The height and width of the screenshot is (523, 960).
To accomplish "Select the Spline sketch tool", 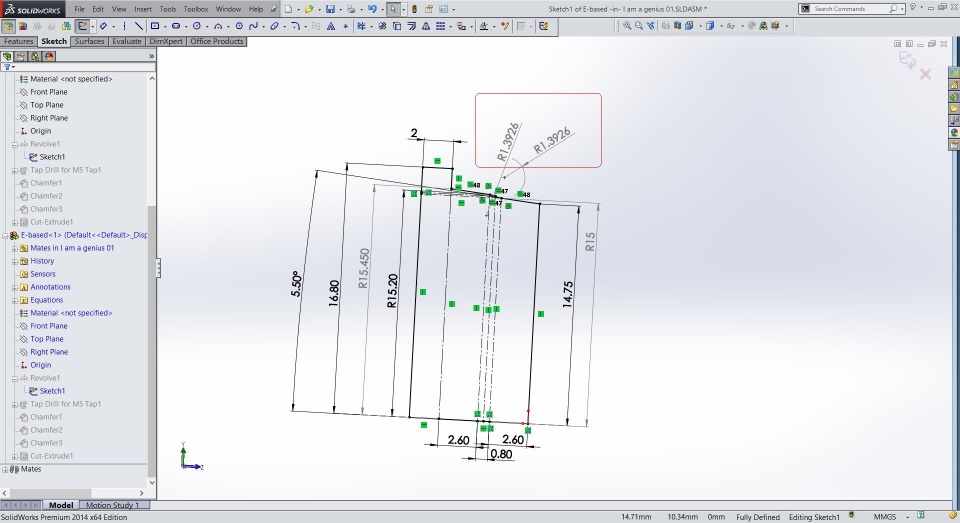I will (x=253, y=26).
